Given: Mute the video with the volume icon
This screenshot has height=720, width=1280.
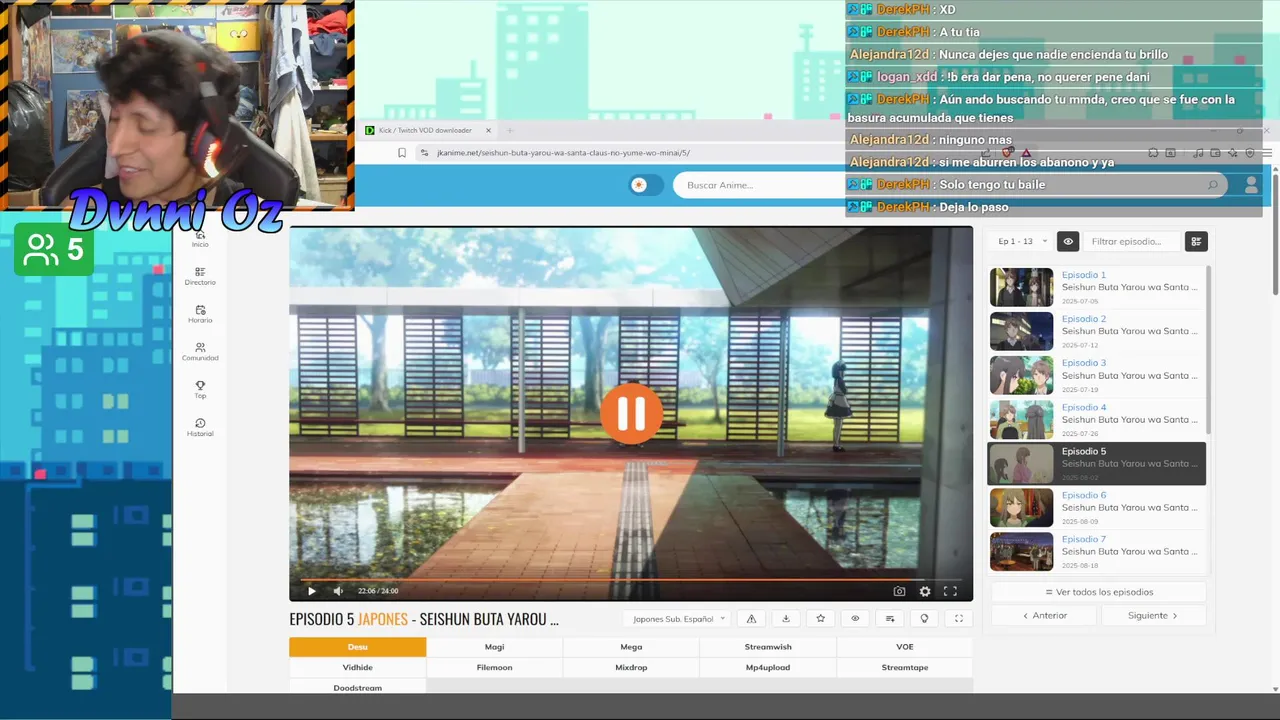Looking at the screenshot, I should tap(338, 591).
